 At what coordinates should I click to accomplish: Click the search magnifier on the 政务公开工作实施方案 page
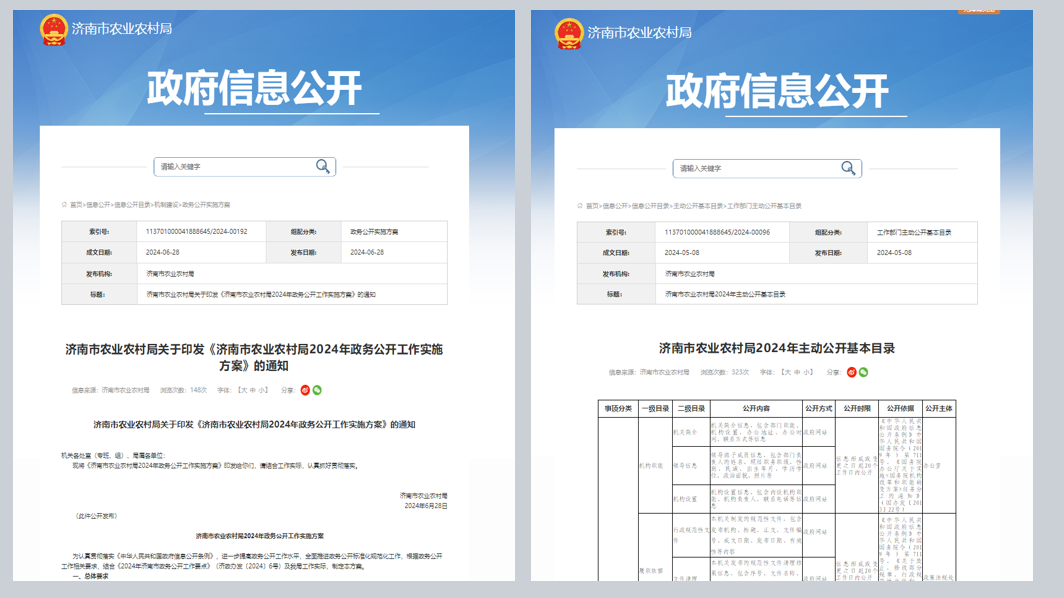[x=323, y=166]
